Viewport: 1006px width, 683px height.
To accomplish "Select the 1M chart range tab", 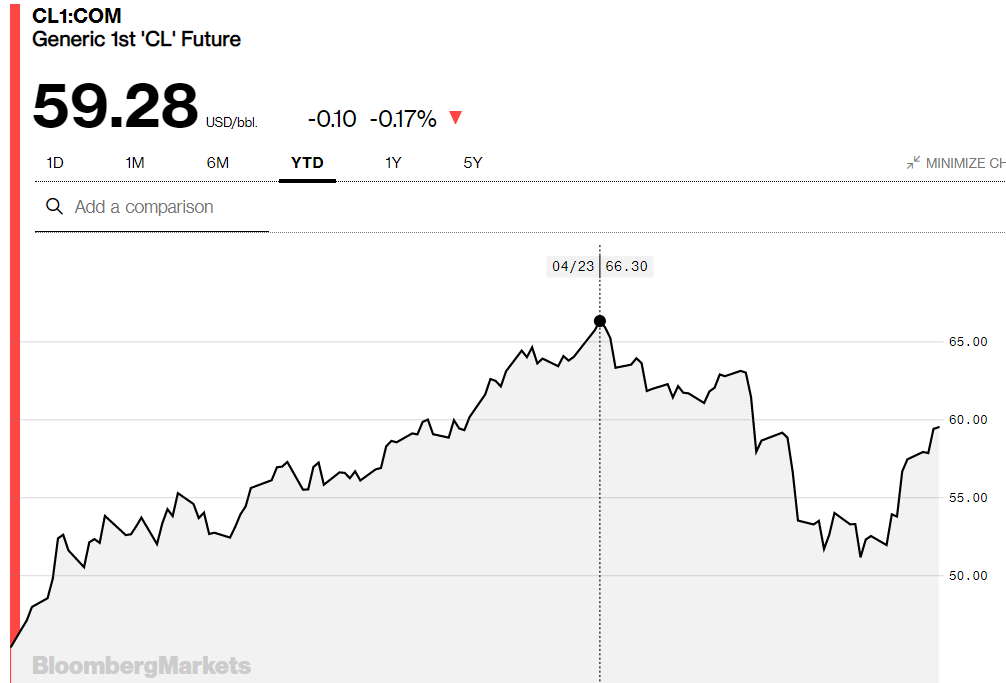I will click(135, 163).
